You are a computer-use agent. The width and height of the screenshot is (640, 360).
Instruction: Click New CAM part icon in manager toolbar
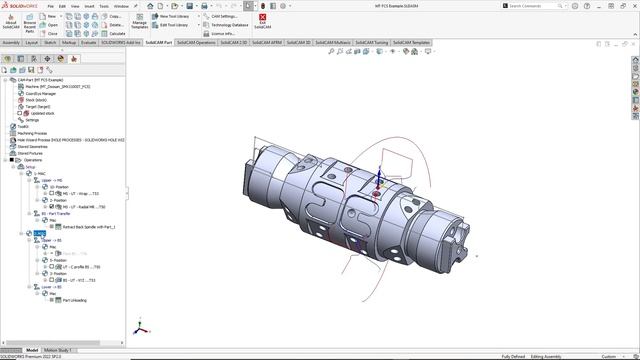pyautogui.click(x=4, y=70)
